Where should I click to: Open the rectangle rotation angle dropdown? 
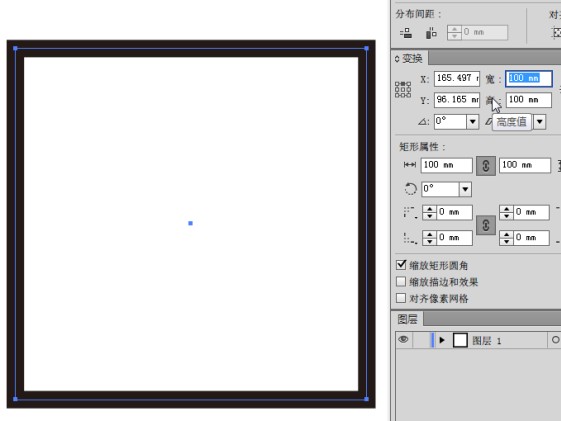(x=465, y=189)
